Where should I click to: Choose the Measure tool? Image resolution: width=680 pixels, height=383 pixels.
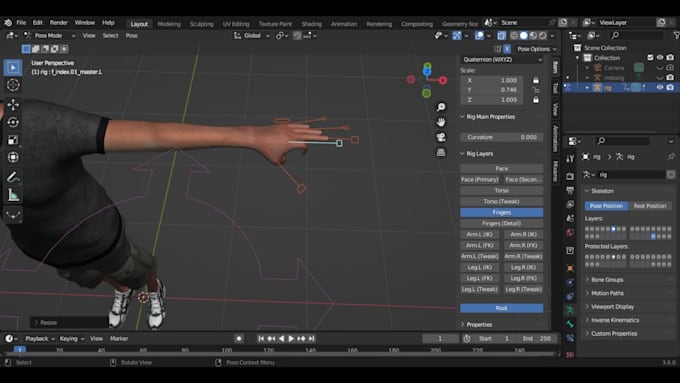point(13,195)
